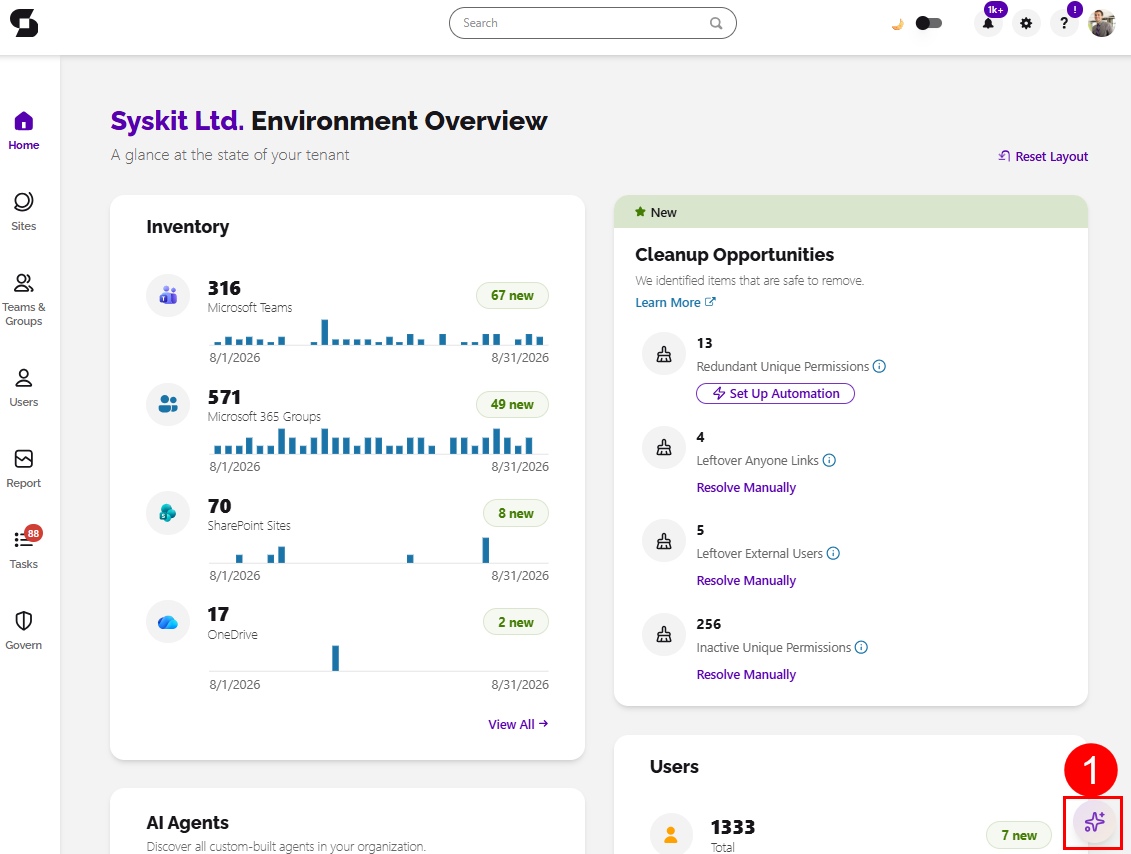Open notifications bell with 1k+ badge
The width and height of the screenshot is (1131, 854).
click(x=988, y=23)
